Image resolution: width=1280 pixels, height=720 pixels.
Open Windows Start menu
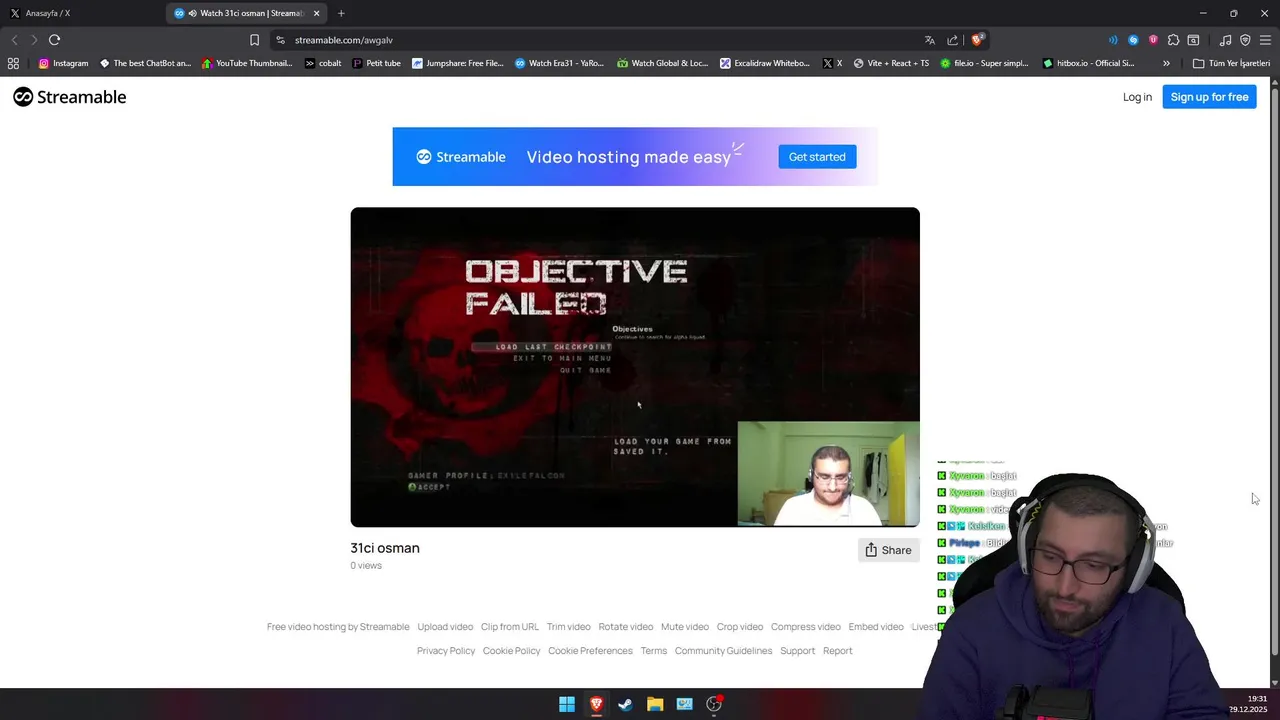tap(567, 704)
